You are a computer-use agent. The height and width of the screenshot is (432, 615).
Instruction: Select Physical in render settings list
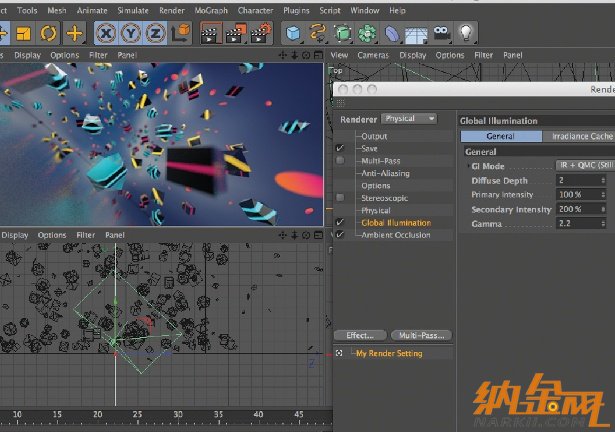click(376, 210)
